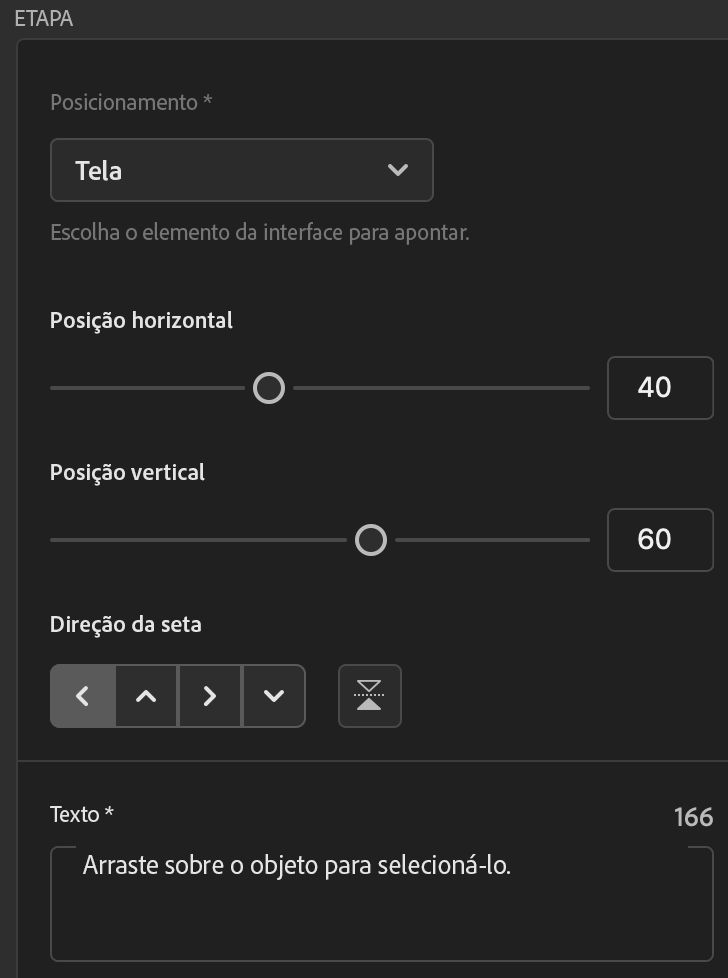Click the vertical position value field showing 60
The height and width of the screenshot is (978, 728).
(x=660, y=540)
